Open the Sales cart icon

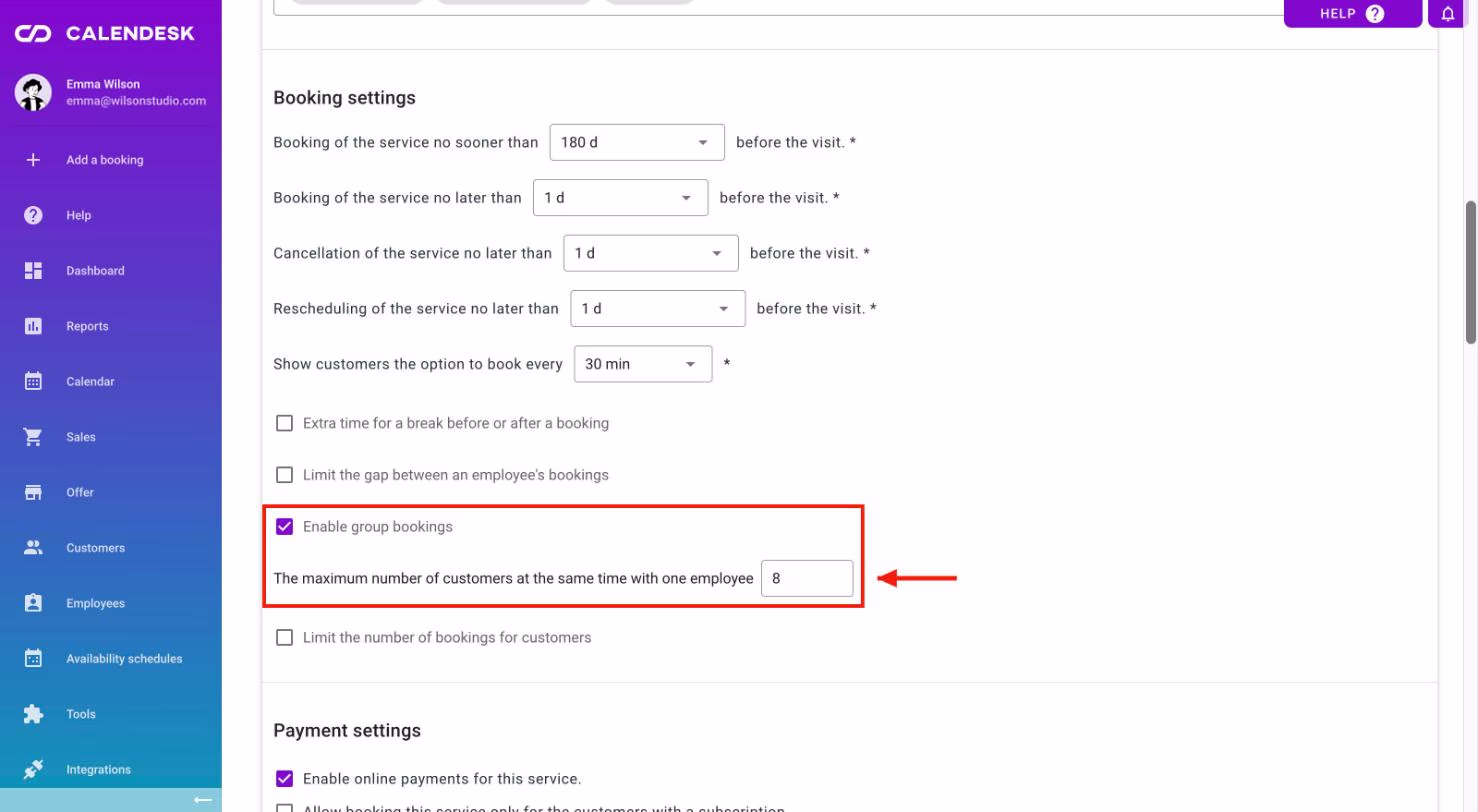click(x=33, y=437)
